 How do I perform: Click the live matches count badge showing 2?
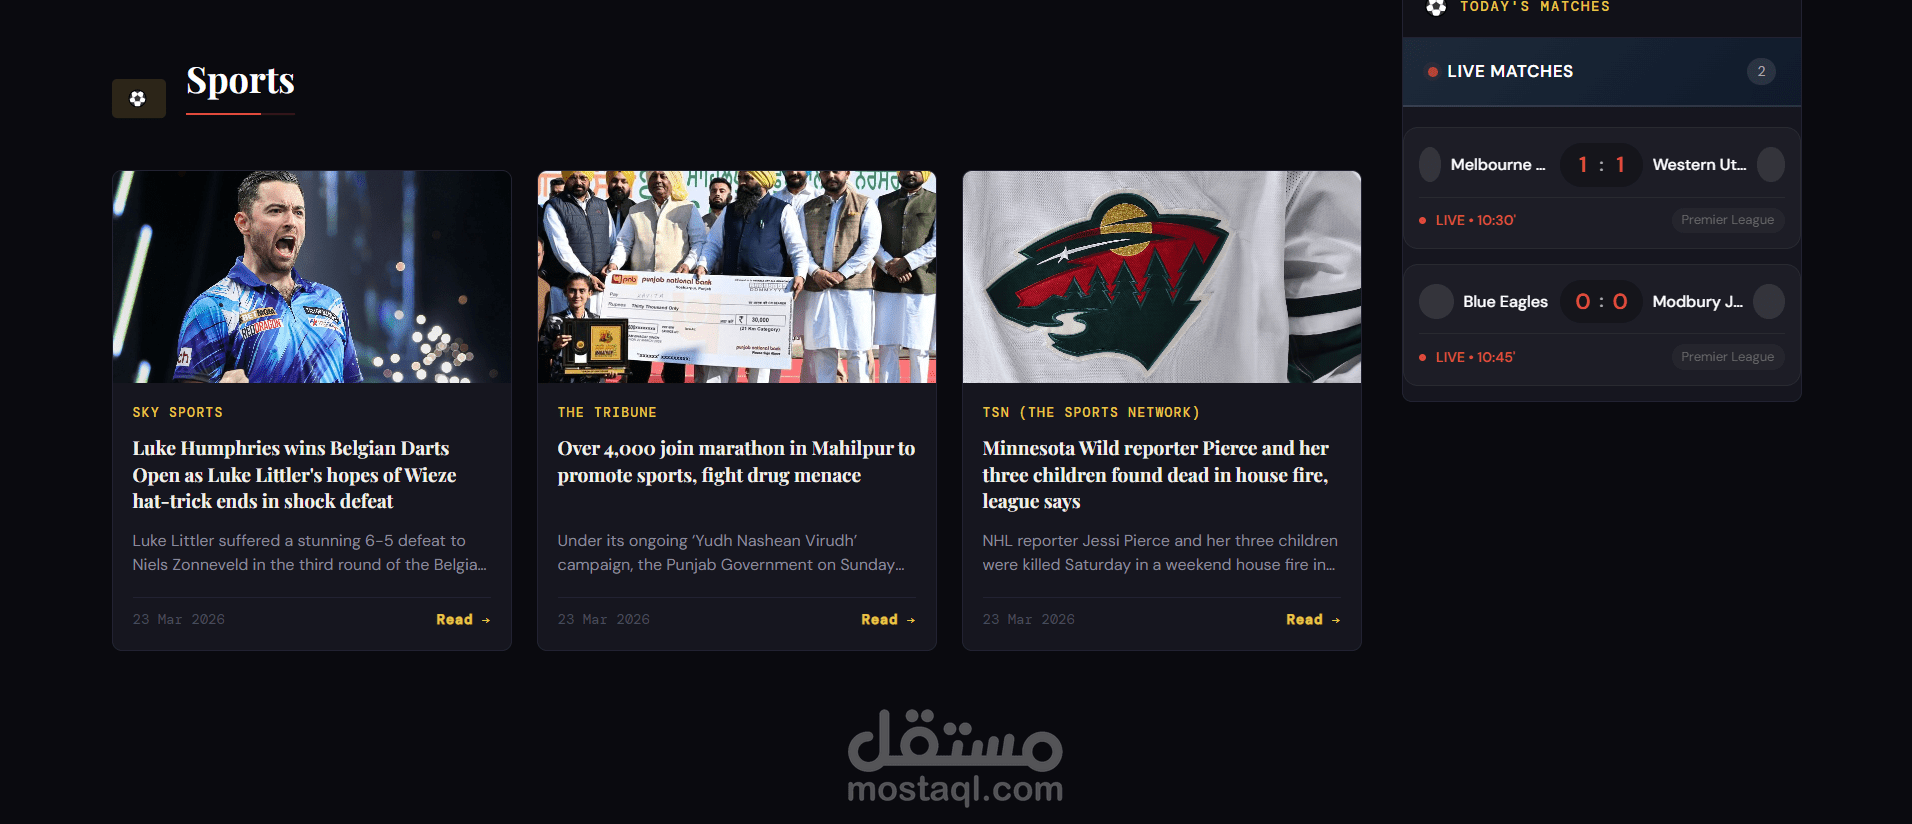(1761, 71)
